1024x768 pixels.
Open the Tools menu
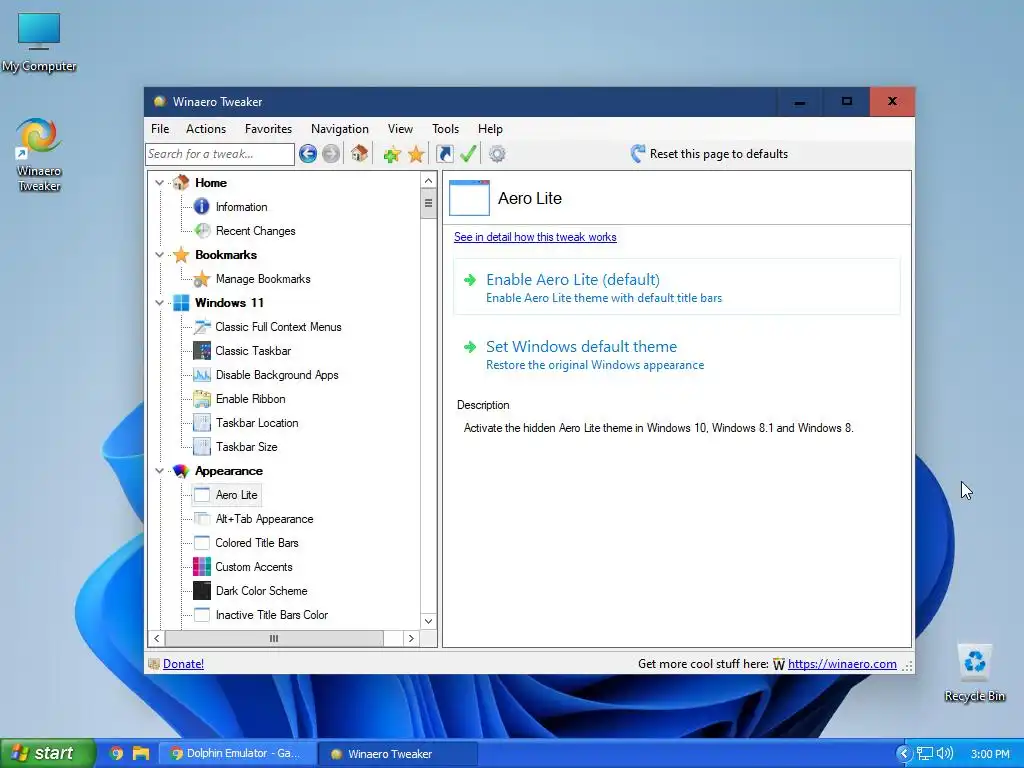click(445, 129)
